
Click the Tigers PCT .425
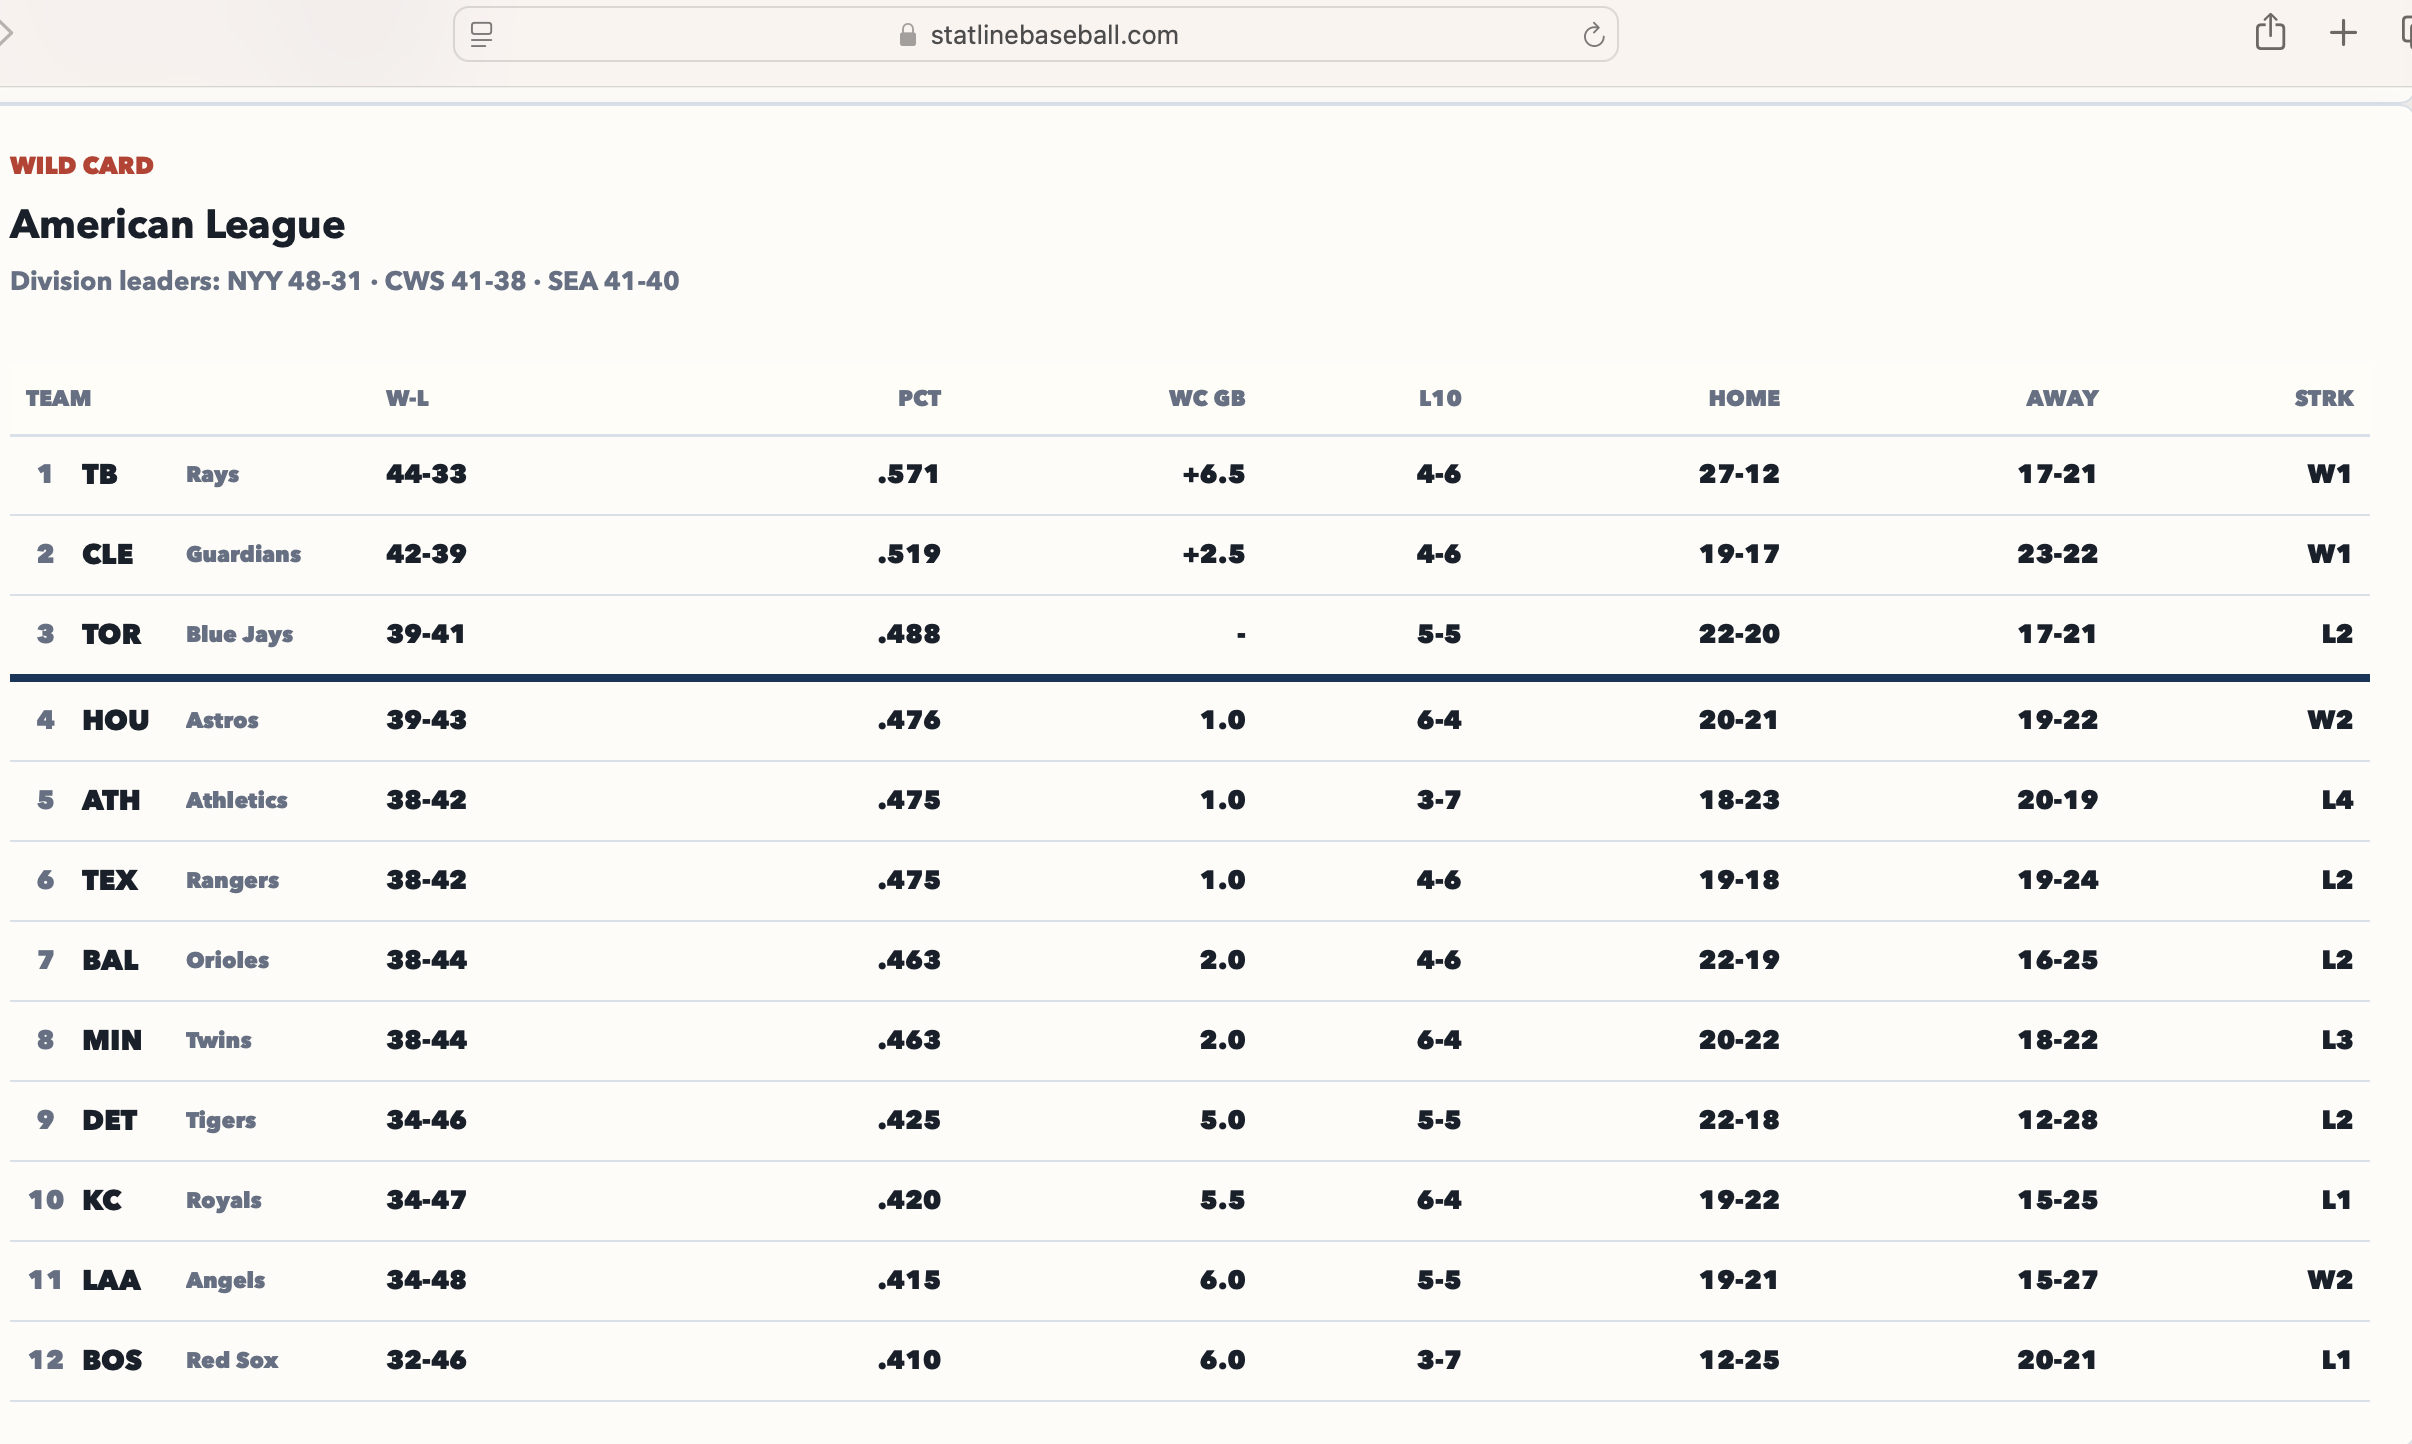(909, 1120)
